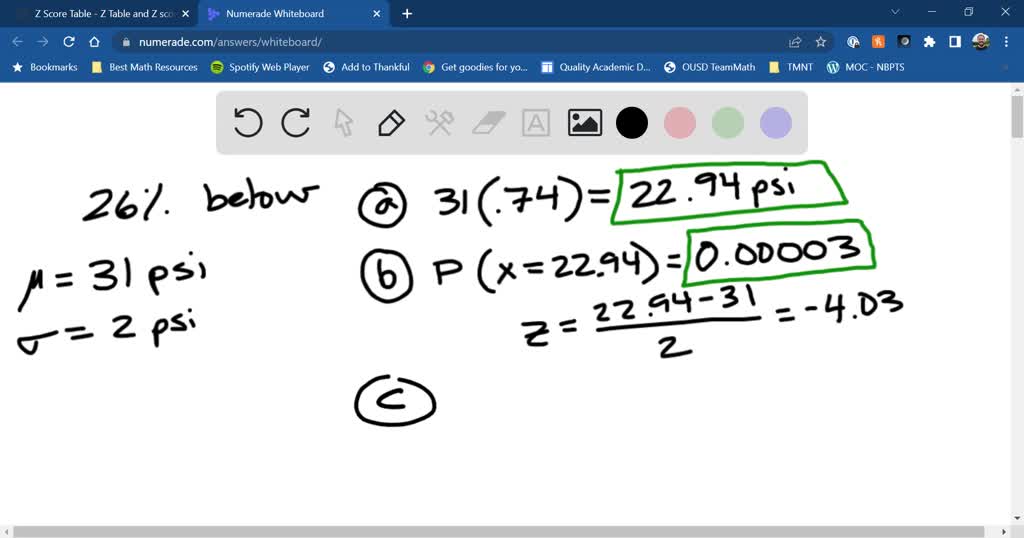Open a new browser tab
The height and width of the screenshot is (538, 1024).
(407, 14)
